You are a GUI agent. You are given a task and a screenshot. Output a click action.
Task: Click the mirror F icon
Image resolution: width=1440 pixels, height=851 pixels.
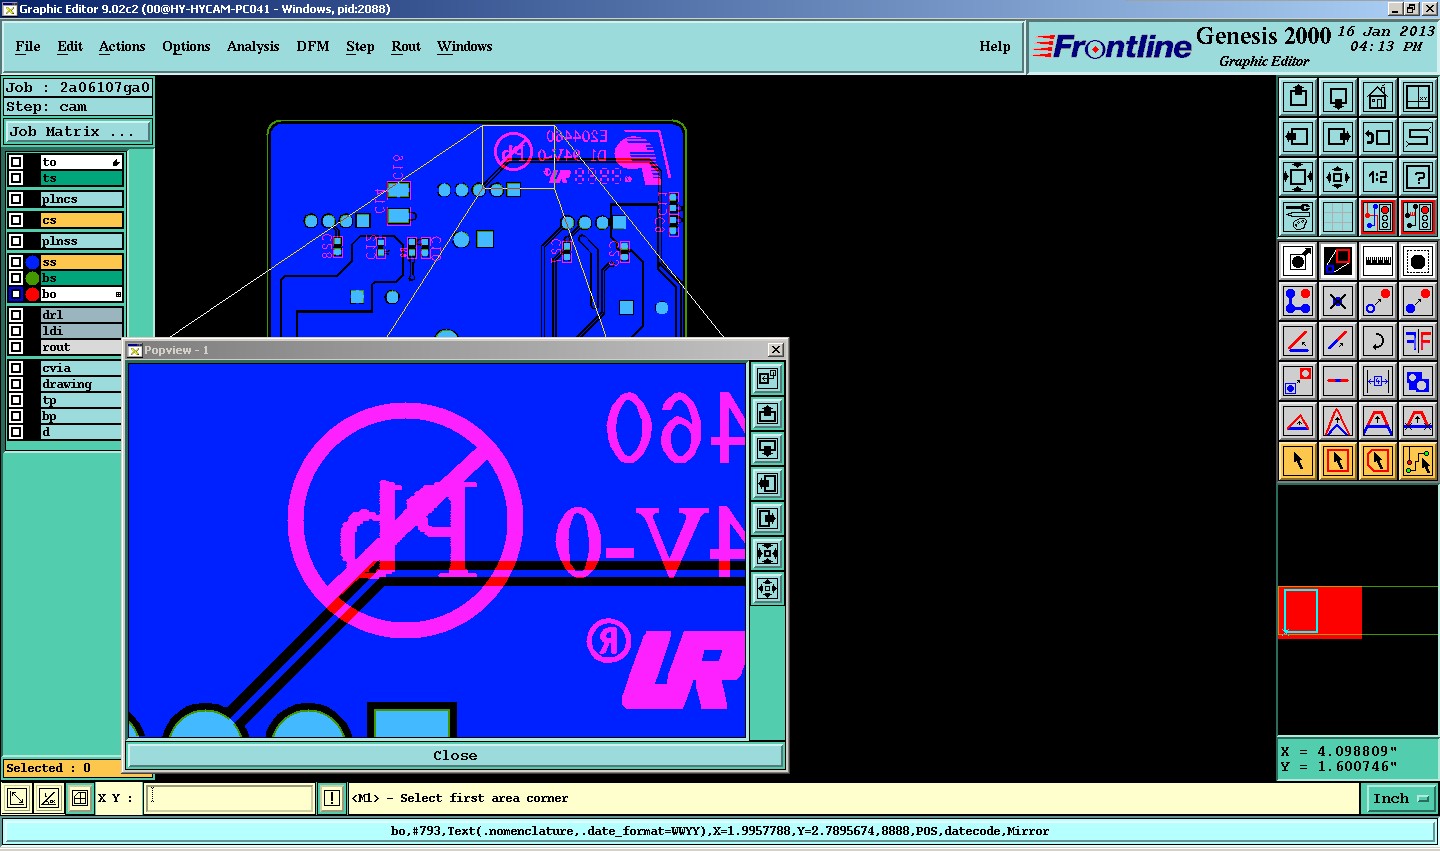coord(1418,341)
